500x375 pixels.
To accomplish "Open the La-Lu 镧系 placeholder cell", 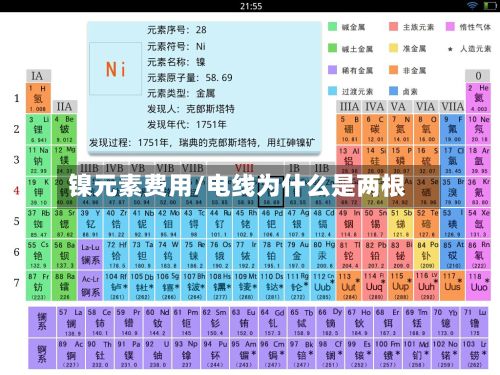I will pyautogui.click(x=90, y=255).
